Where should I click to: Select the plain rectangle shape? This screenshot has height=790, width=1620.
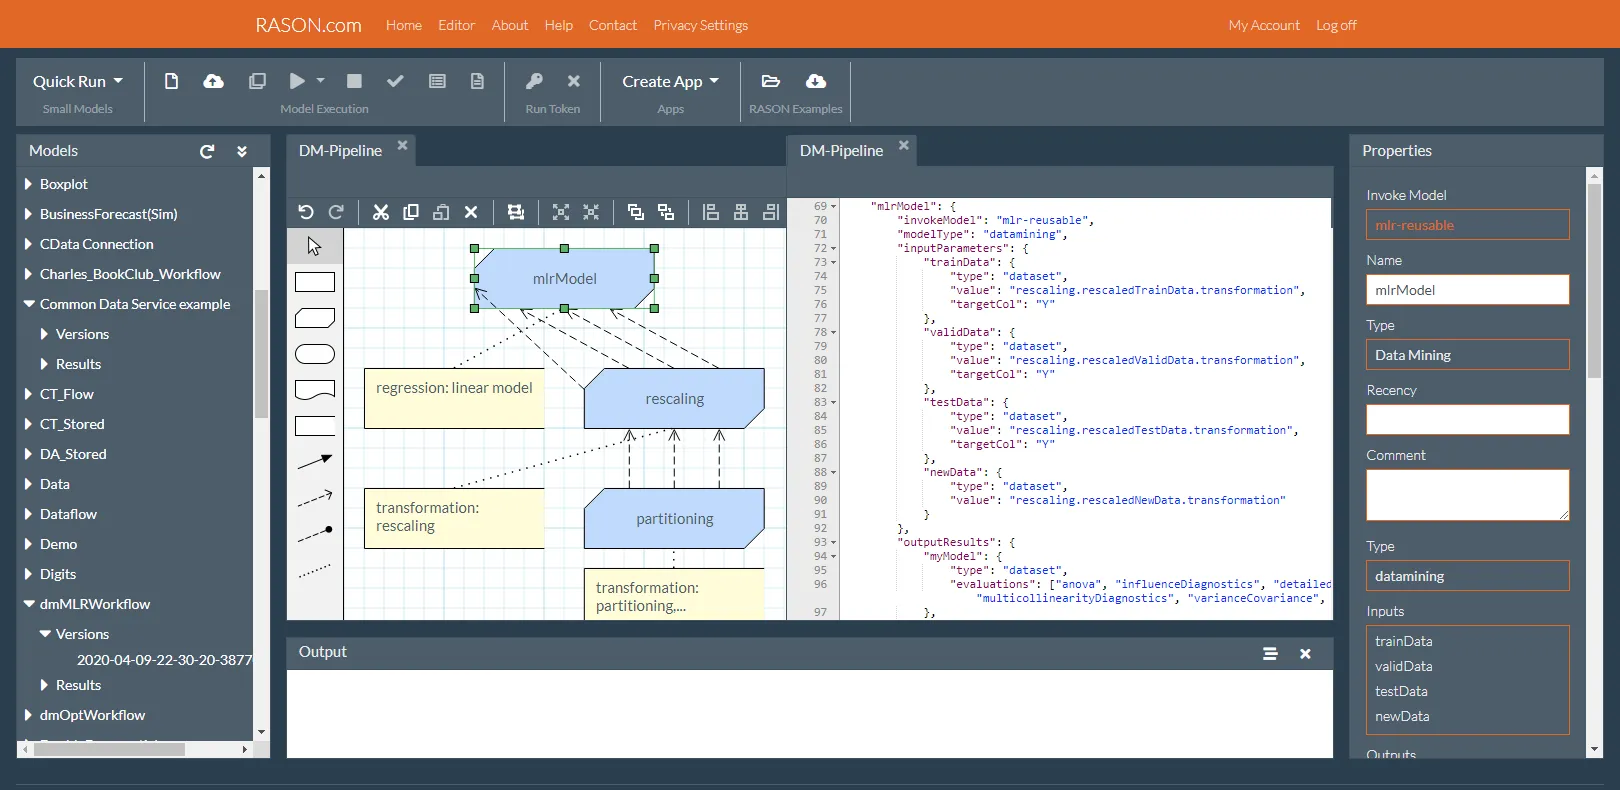coord(314,282)
